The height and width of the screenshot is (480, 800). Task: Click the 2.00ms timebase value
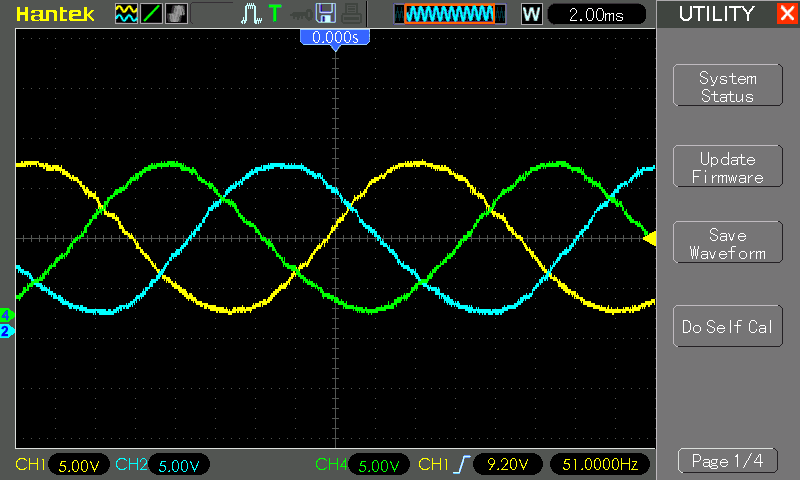click(596, 14)
